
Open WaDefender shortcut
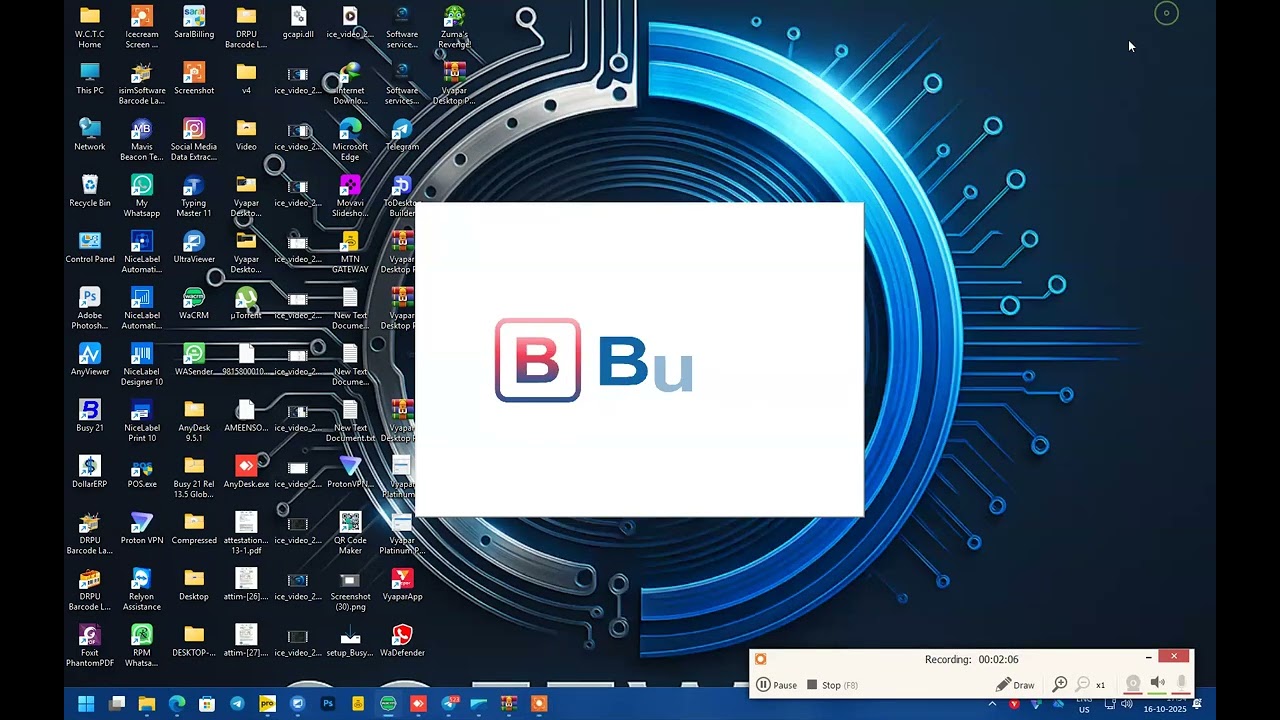coord(402,639)
